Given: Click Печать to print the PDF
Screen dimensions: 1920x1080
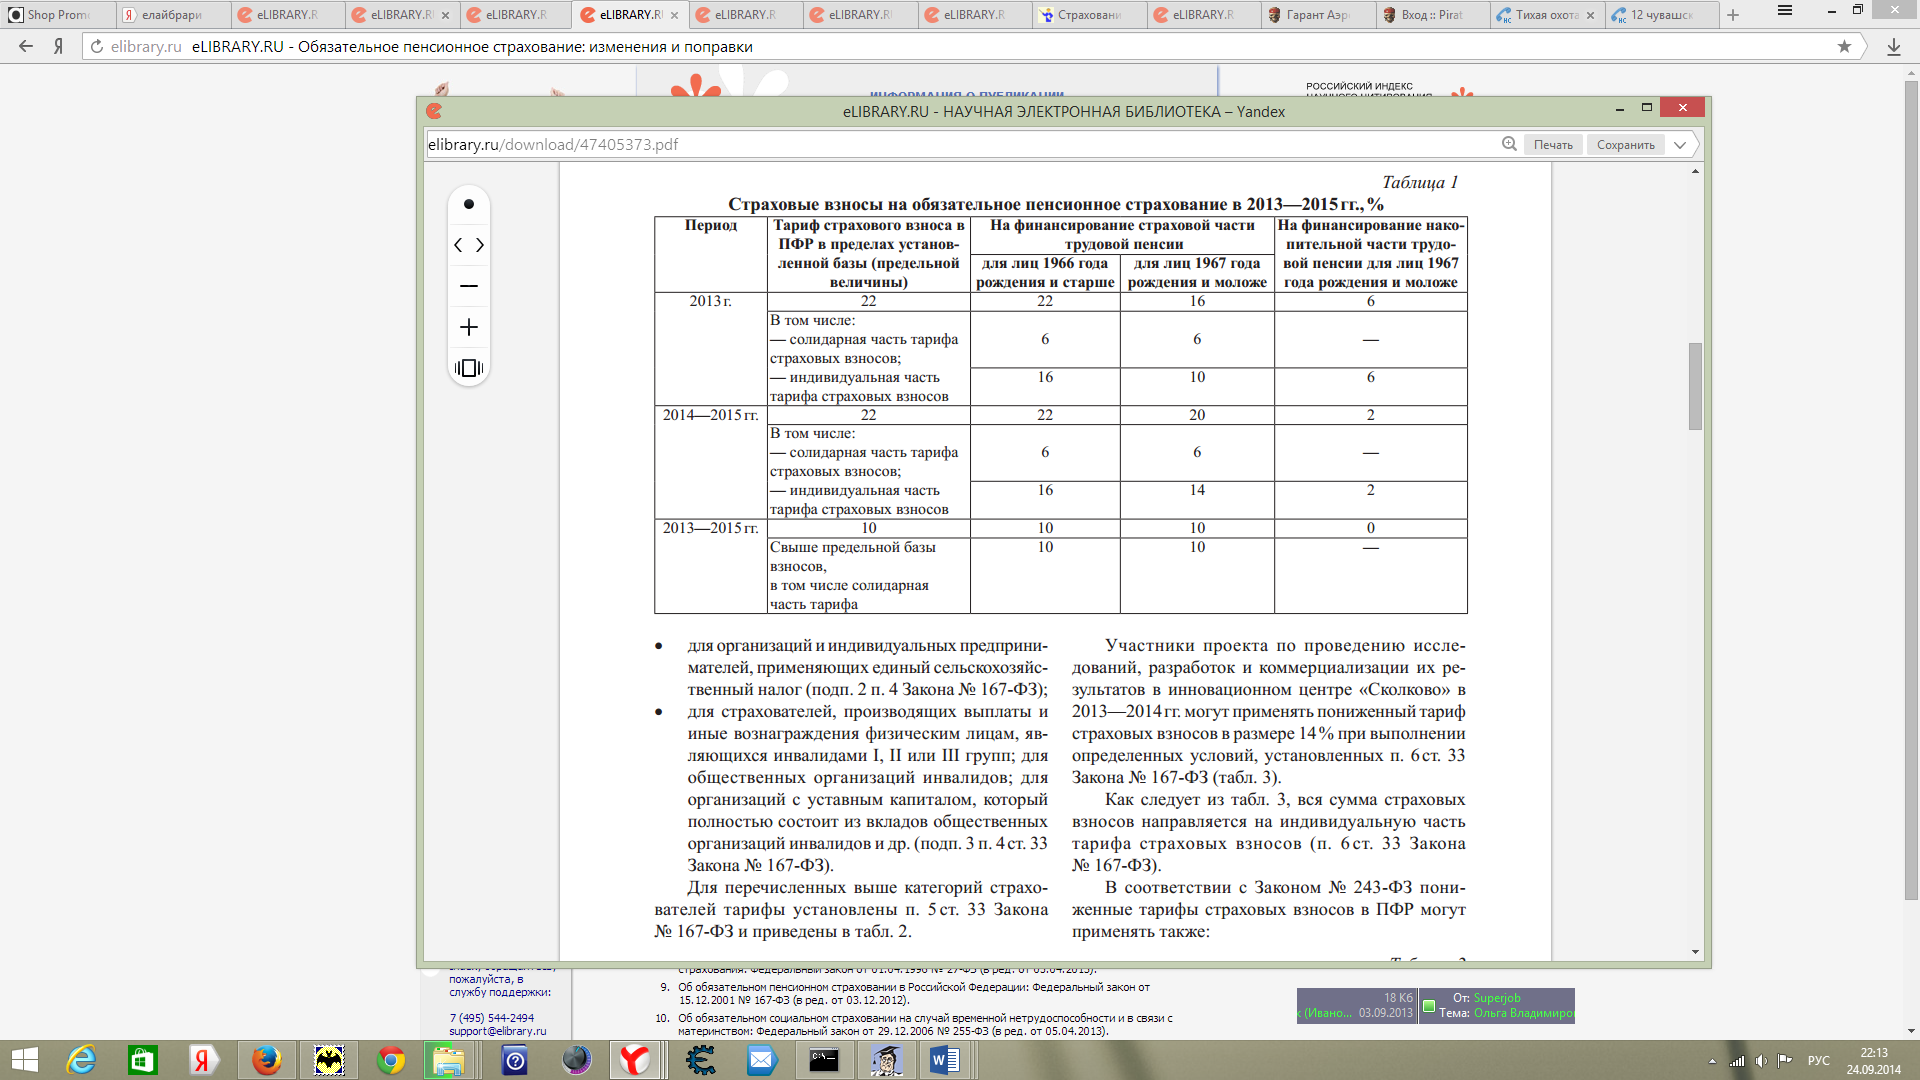Looking at the screenshot, I should coord(1553,145).
